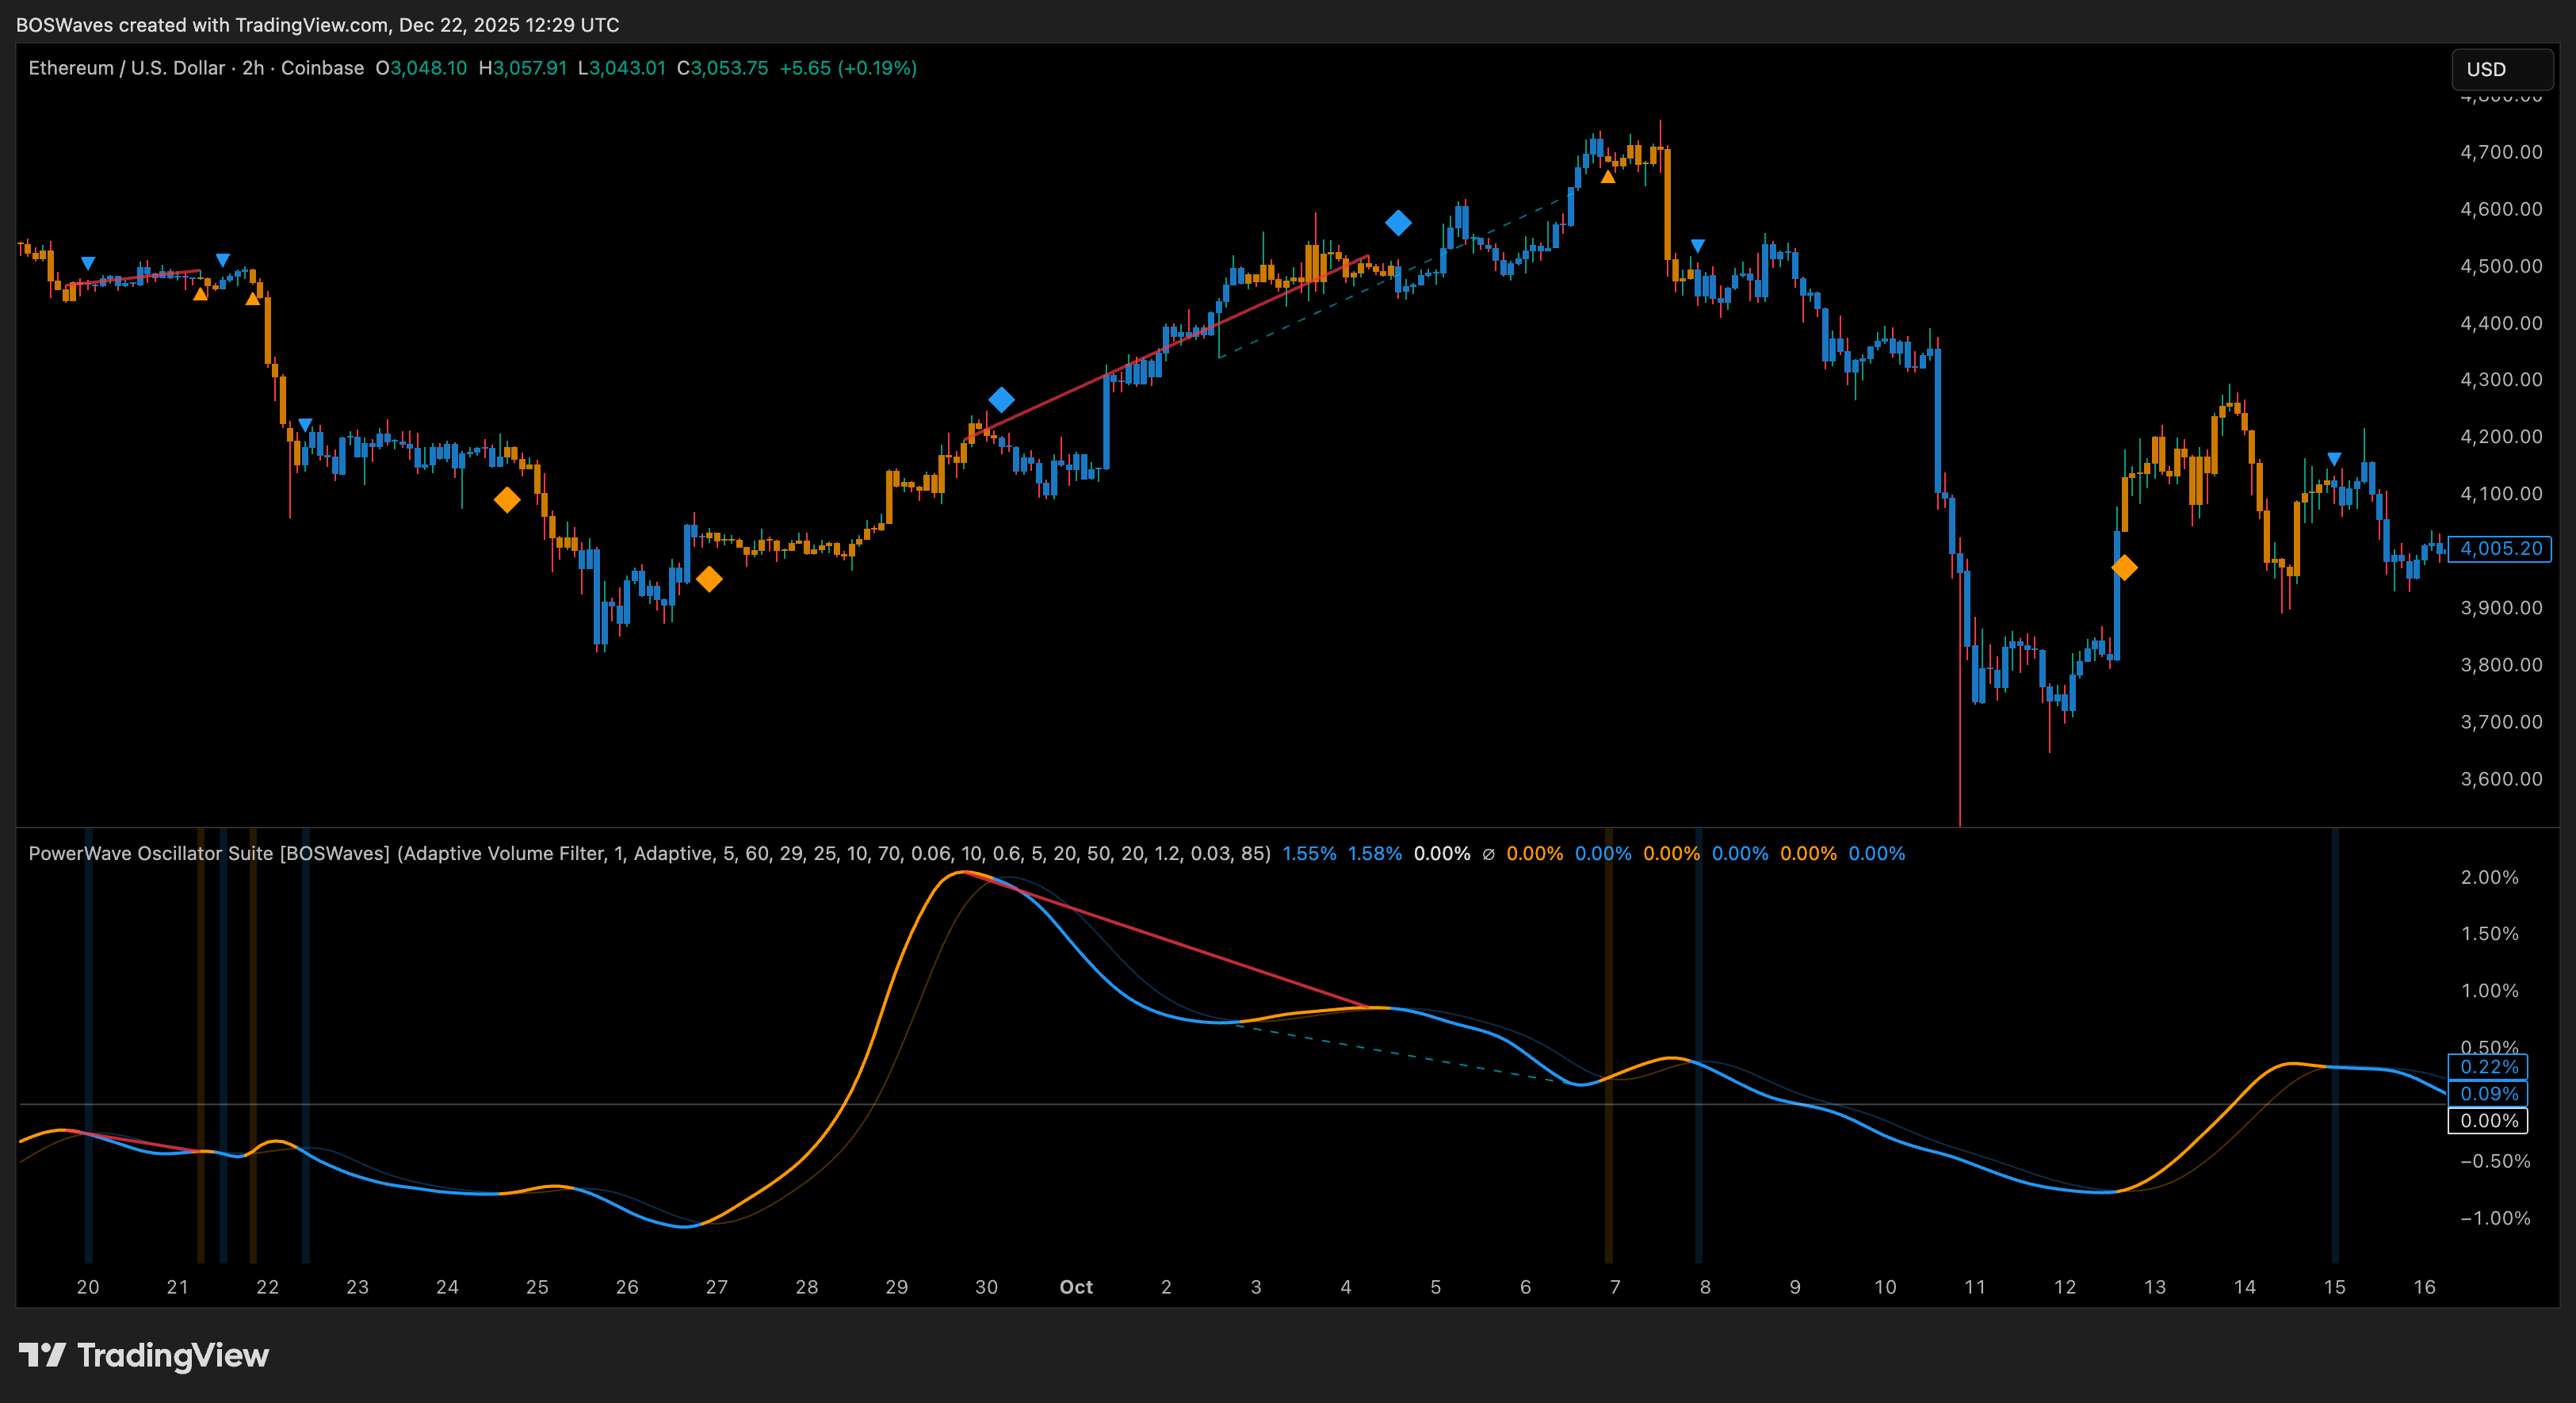This screenshot has width=2576, height=1403.
Task: Click the 0.09% oscillator value label
Action: tap(2488, 1094)
